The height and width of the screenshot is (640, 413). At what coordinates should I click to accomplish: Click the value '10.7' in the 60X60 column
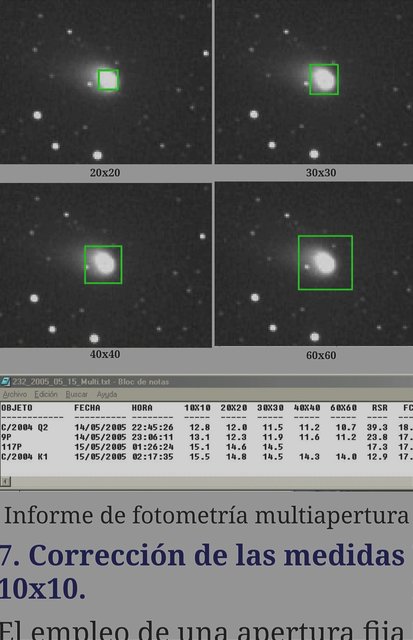click(x=346, y=427)
